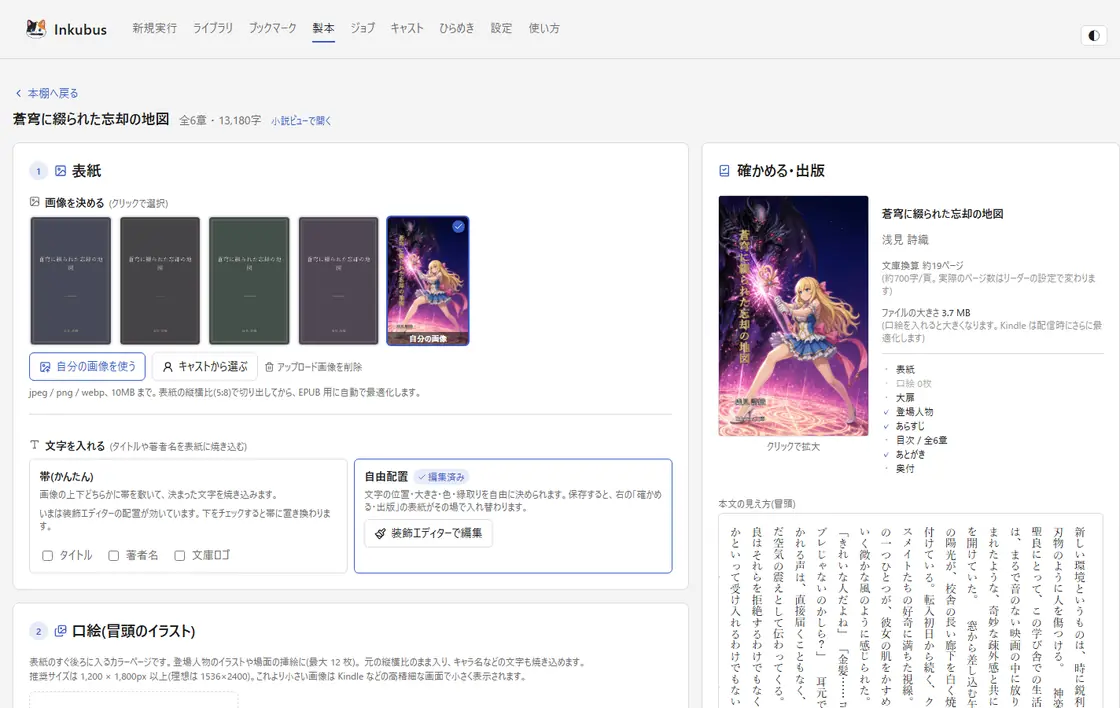The image size is (1120, 708).
Task: Select the green cover template
Action: coord(249,281)
